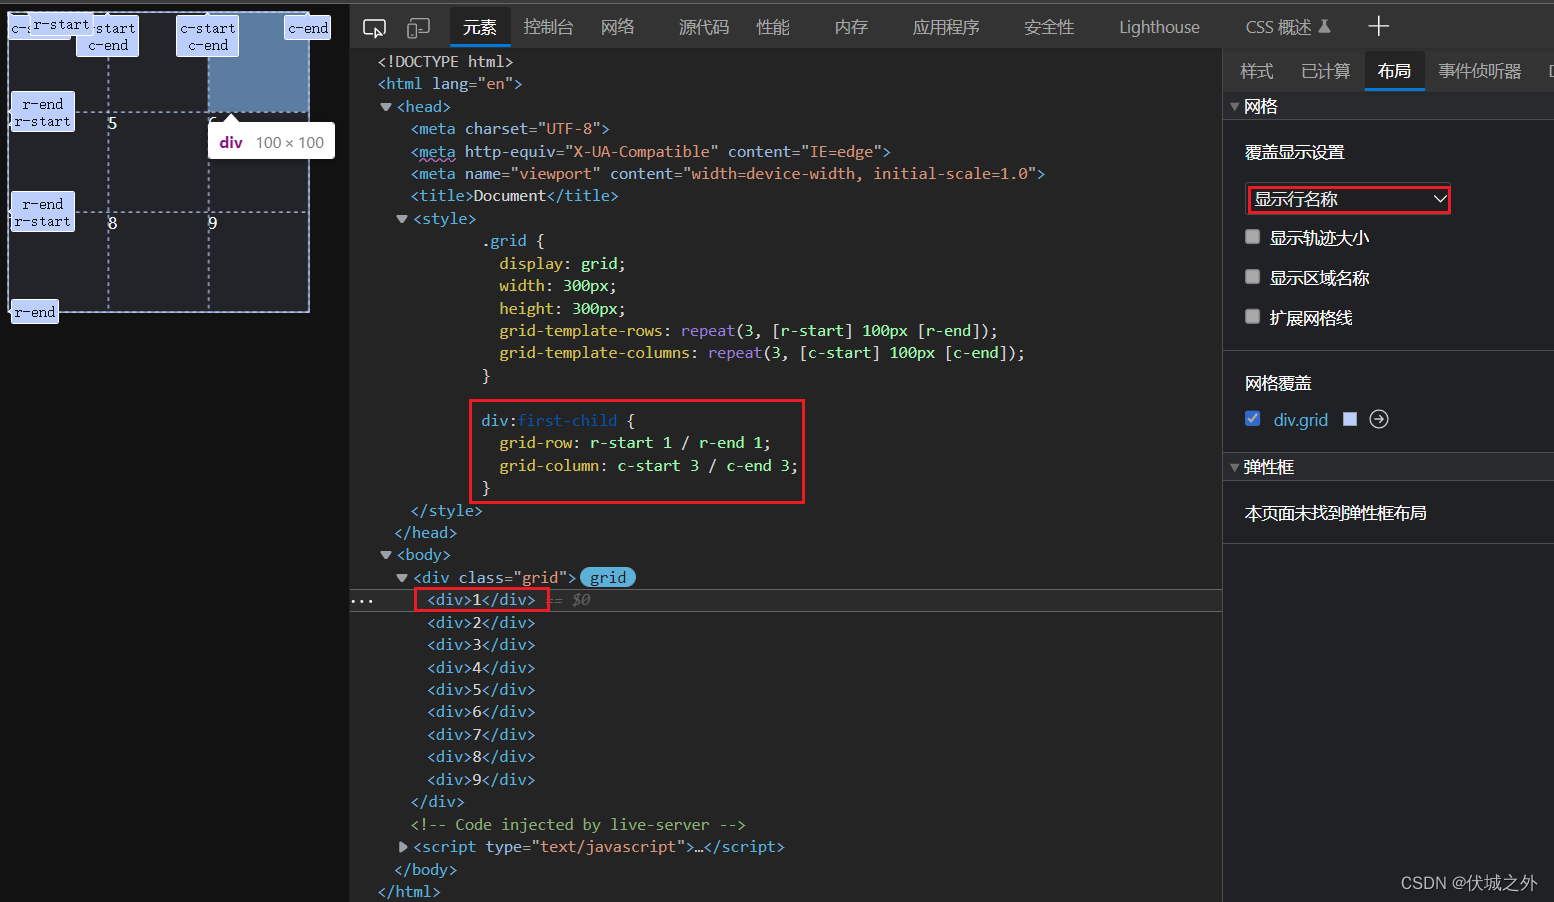Image resolution: width=1554 pixels, height=902 pixels.
Task: Select the <div>8</div> DOM node
Action: [481, 757]
